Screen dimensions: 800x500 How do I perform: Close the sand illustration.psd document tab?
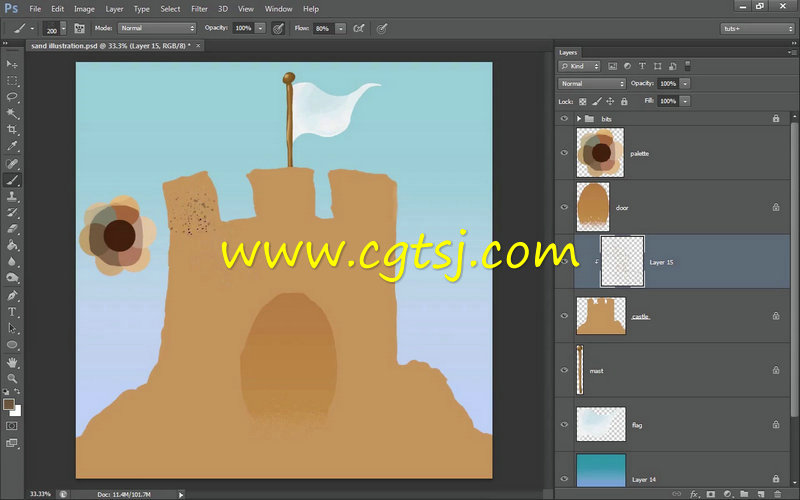[x=198, y=46]
